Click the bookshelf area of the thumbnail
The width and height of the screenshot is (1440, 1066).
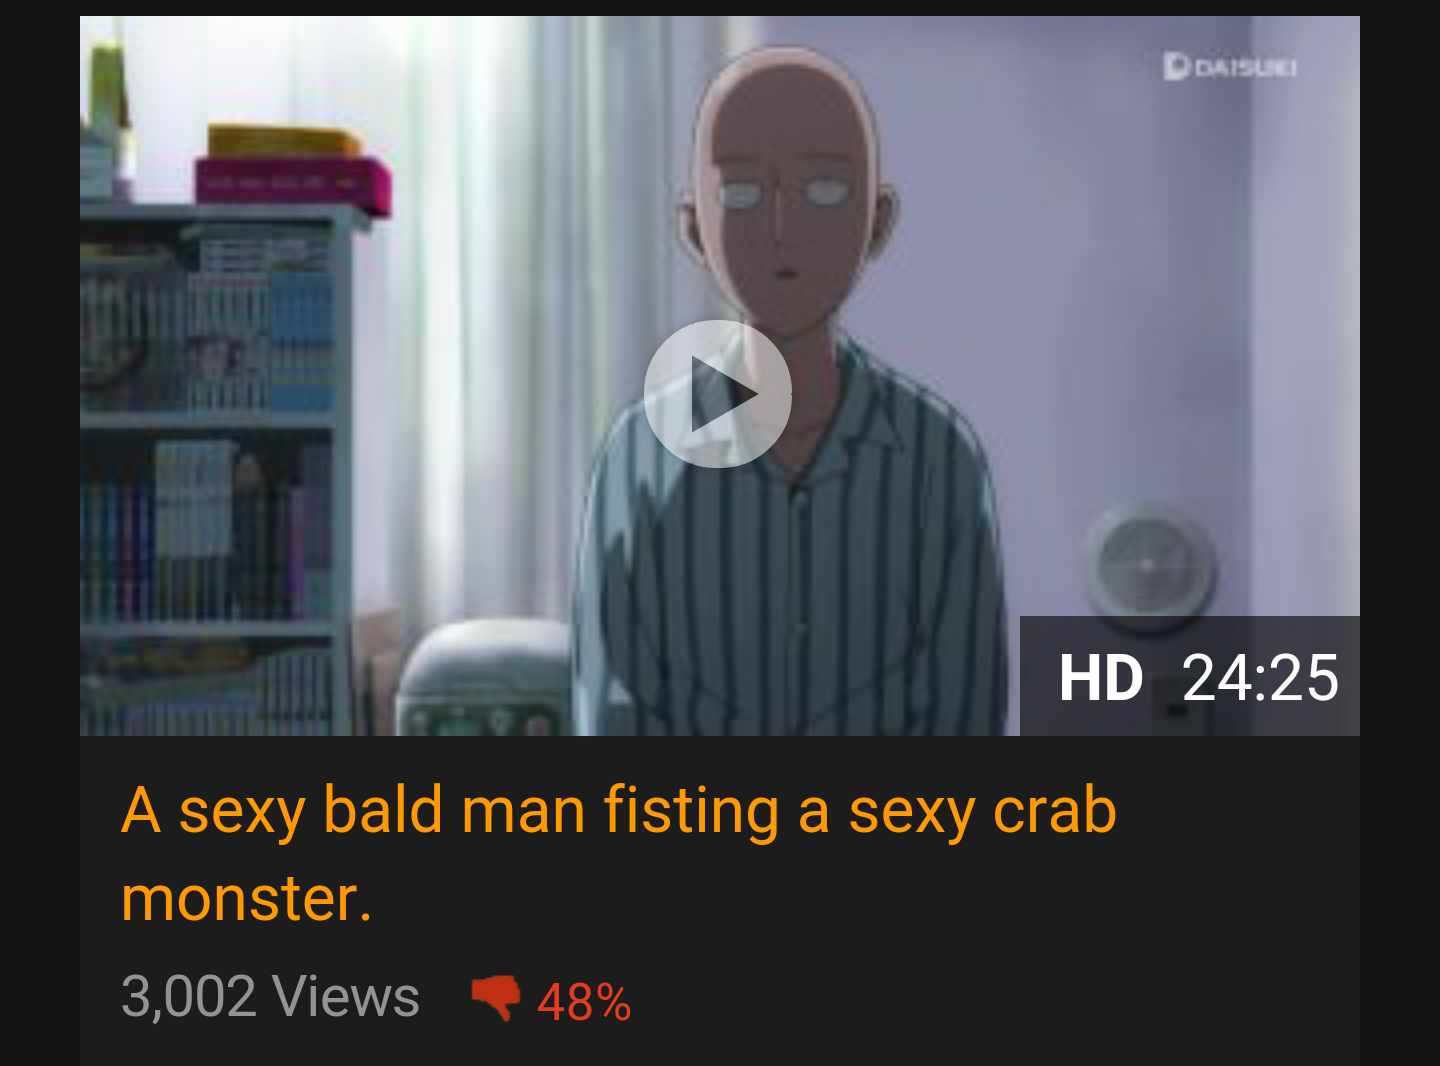tap(210, 470)
